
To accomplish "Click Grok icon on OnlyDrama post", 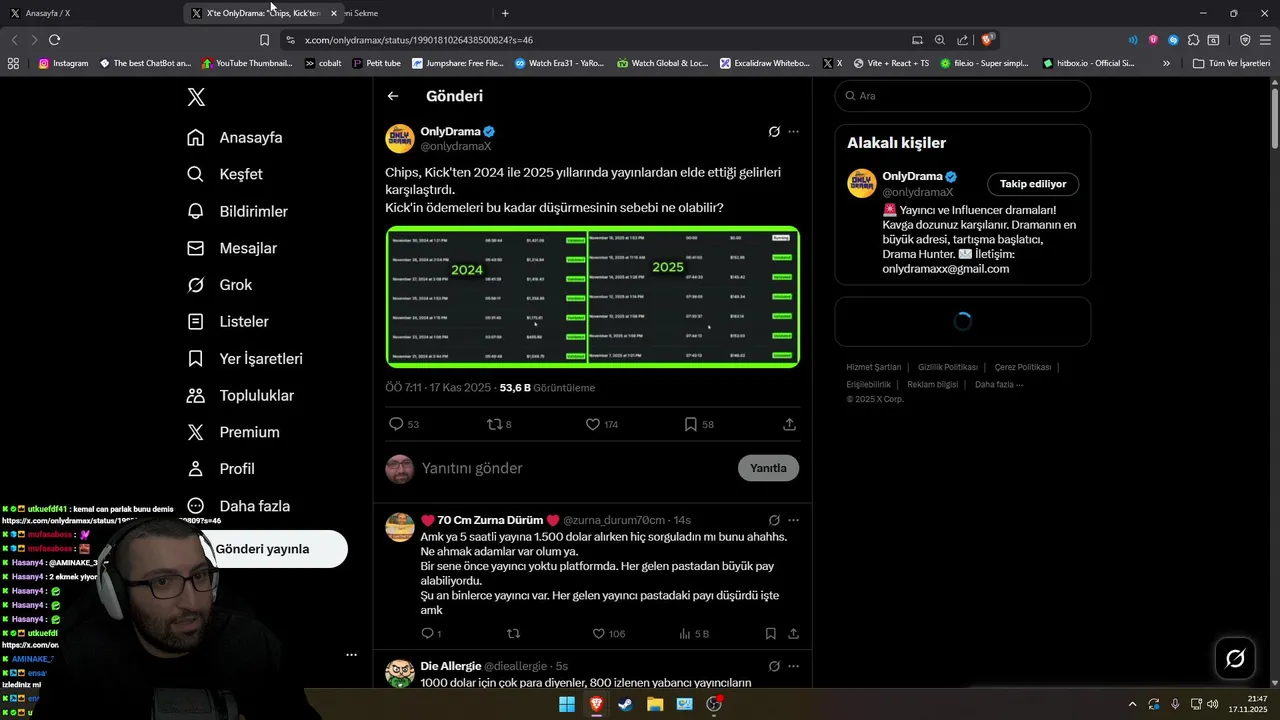I will (x=774, y=132).
